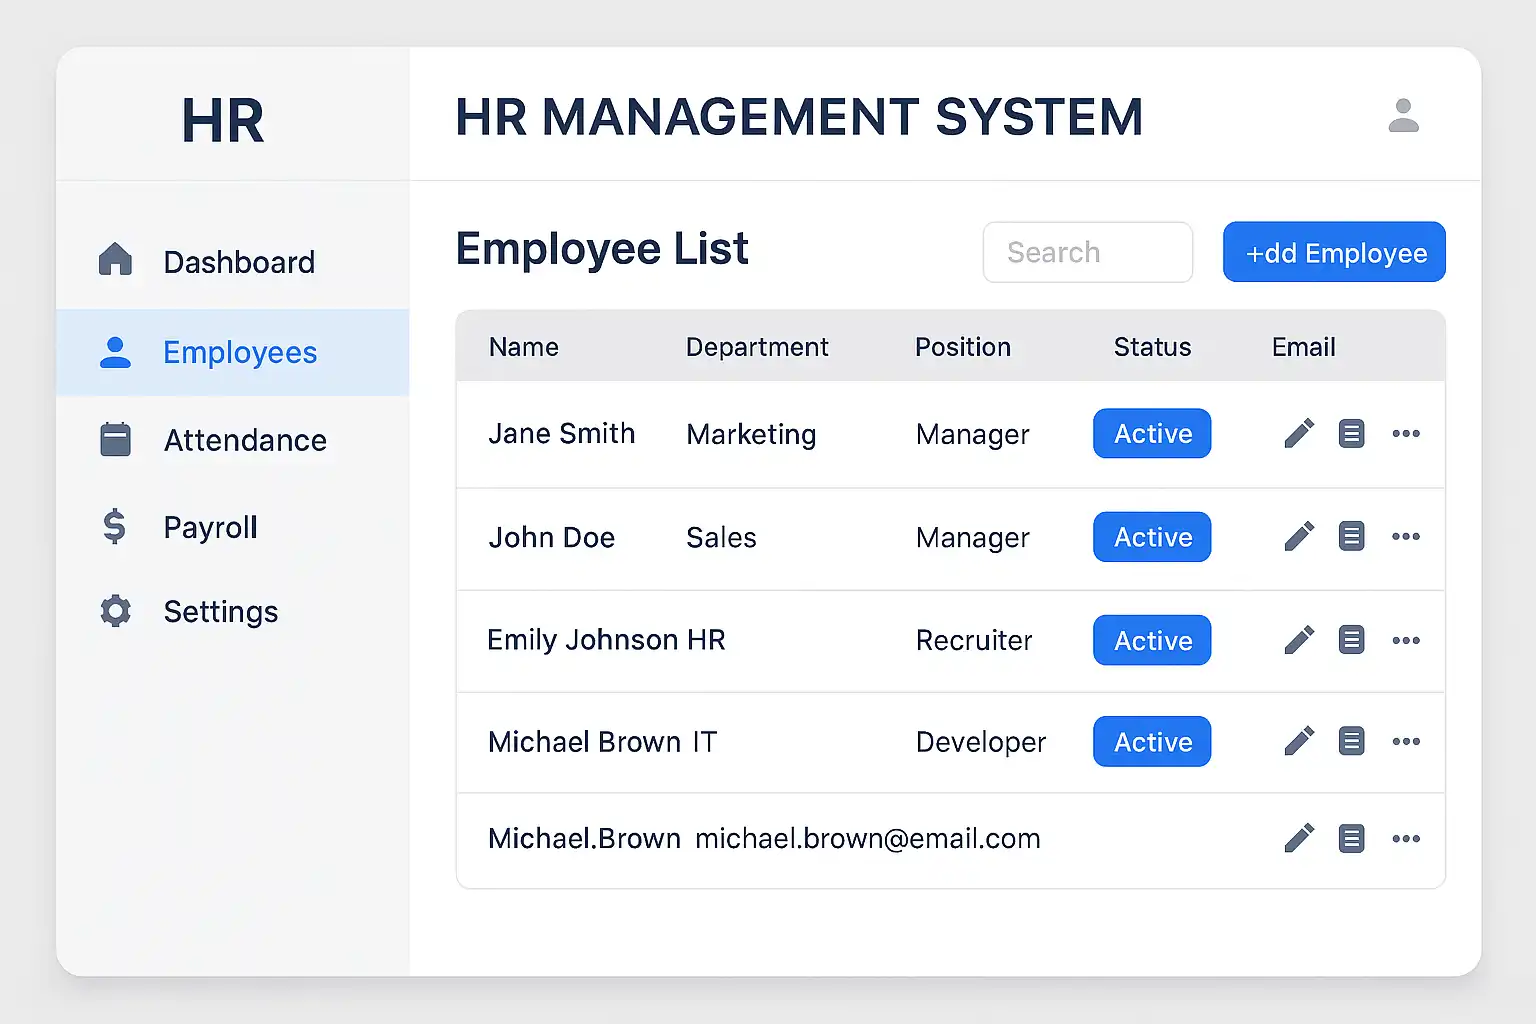The image size is (1536, 1024).
Task: Open the document icon in John Doe's row
Action: point(1351,537)
